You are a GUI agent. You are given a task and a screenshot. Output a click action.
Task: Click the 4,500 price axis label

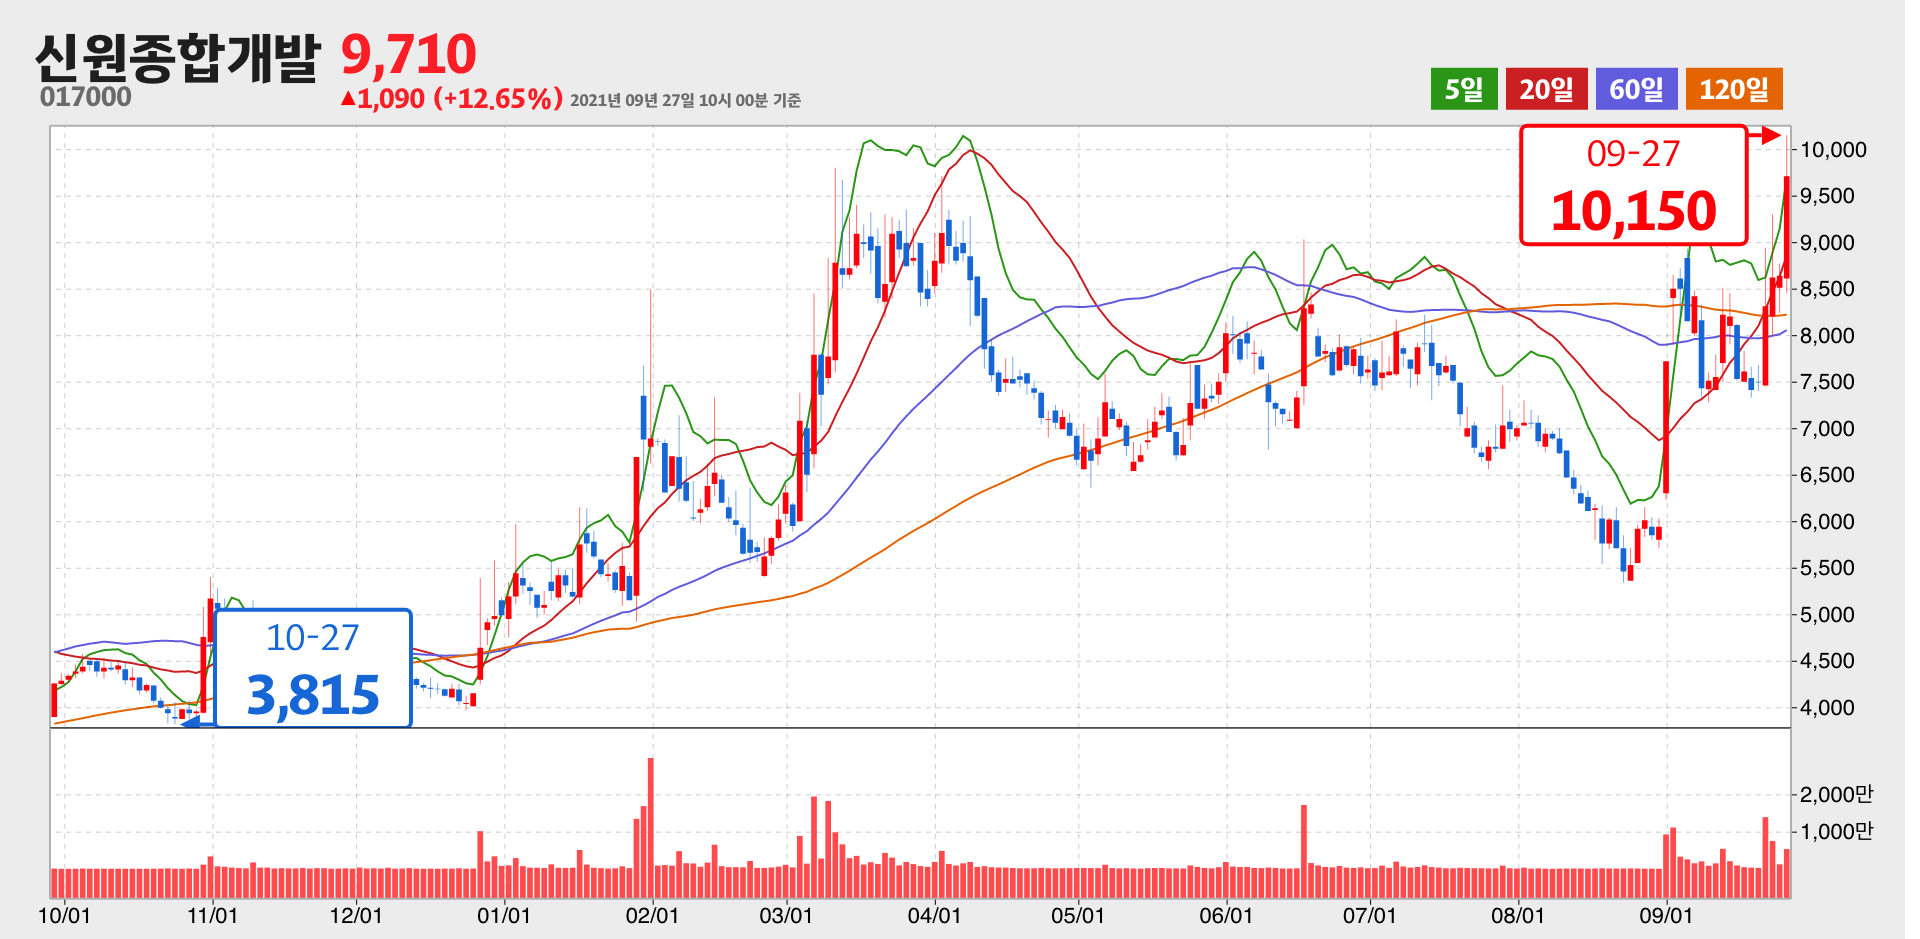click(1827, 661)
